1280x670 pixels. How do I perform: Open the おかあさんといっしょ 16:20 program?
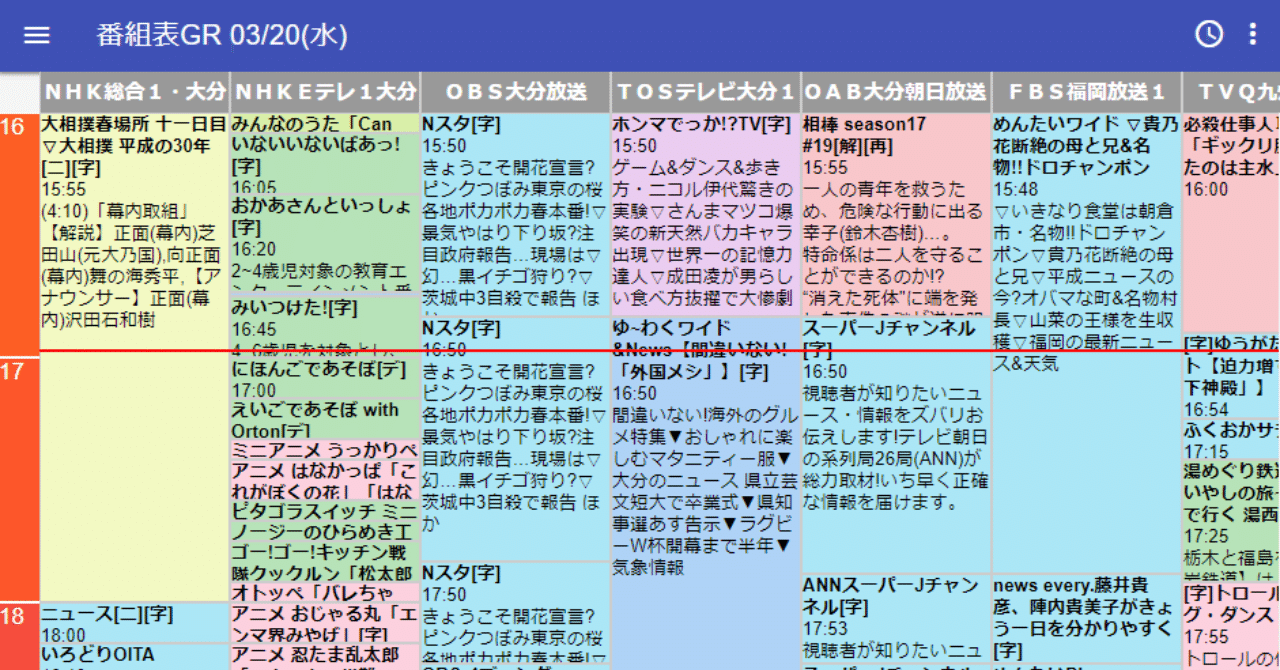(x=325, y=245)
